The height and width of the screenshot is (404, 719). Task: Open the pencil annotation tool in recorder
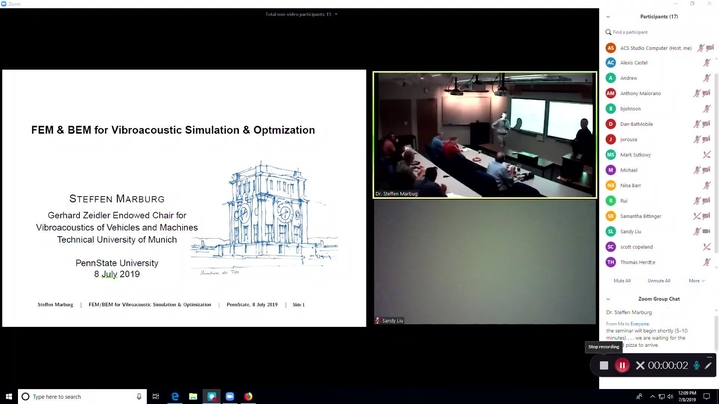point(709,366)
